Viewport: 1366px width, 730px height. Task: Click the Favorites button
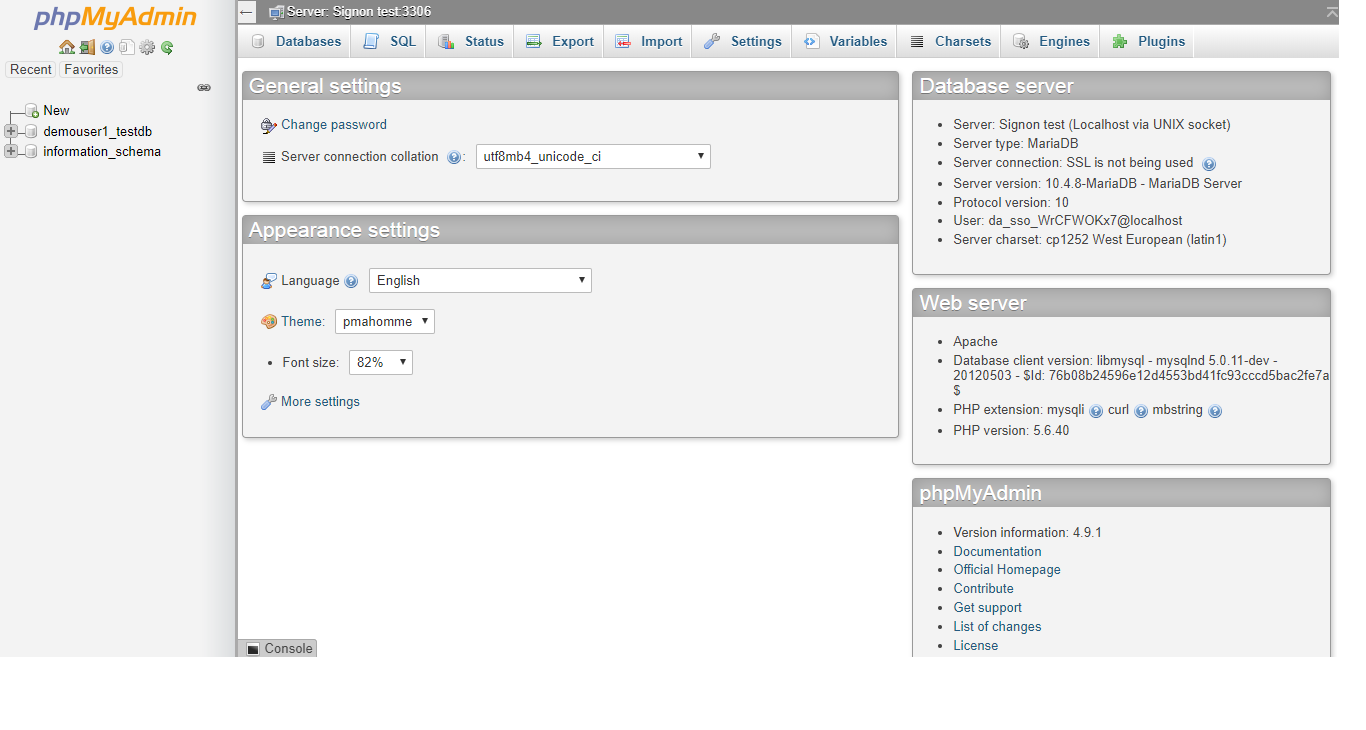point(91,70)
